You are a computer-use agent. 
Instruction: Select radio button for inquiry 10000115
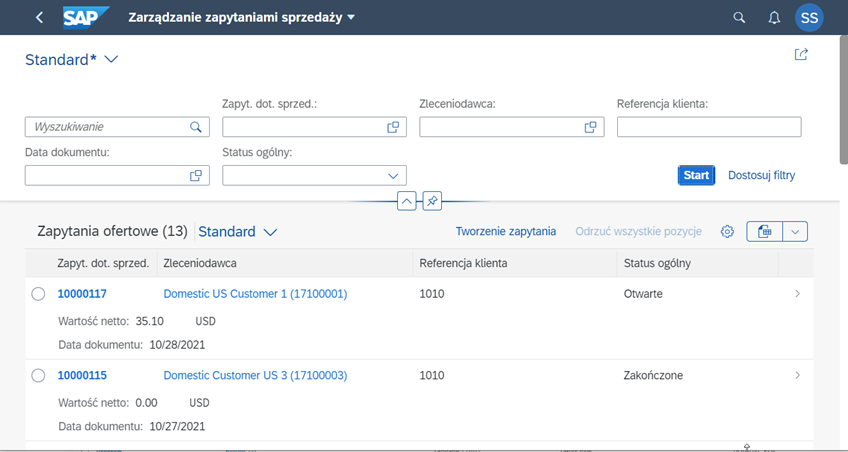click(38, 375)
